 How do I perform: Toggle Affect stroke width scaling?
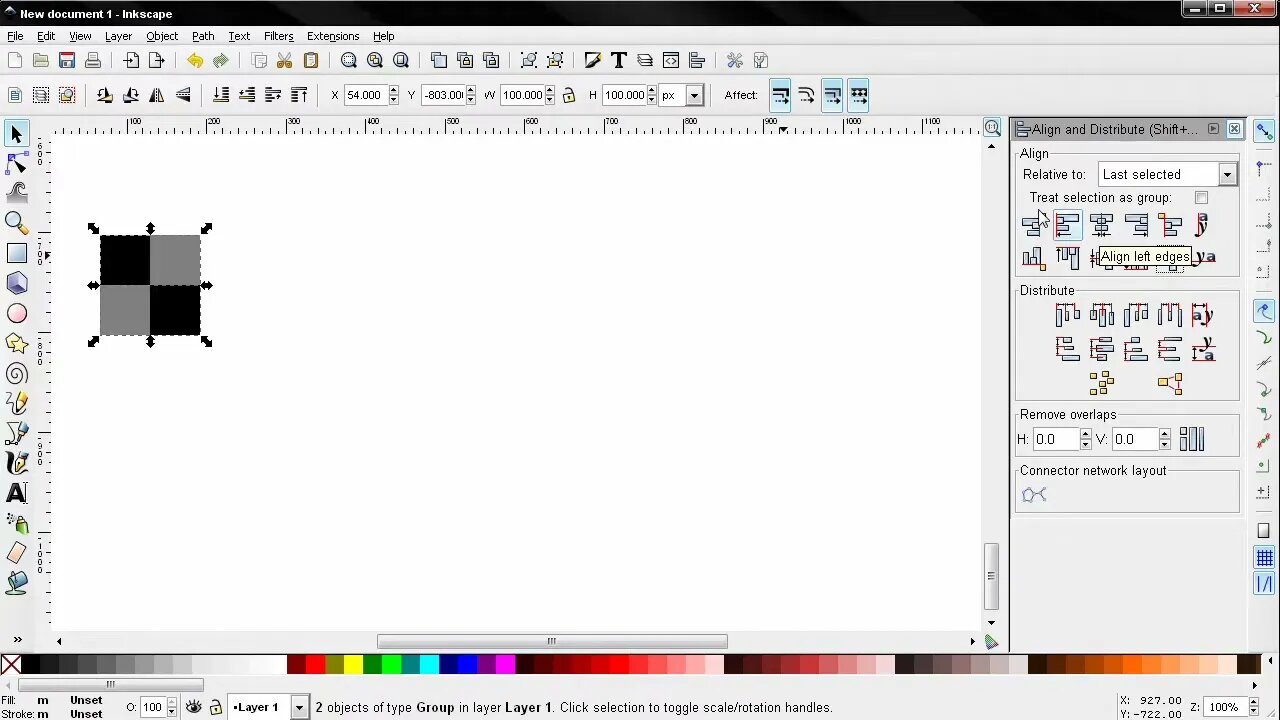(x=781, y=95)
